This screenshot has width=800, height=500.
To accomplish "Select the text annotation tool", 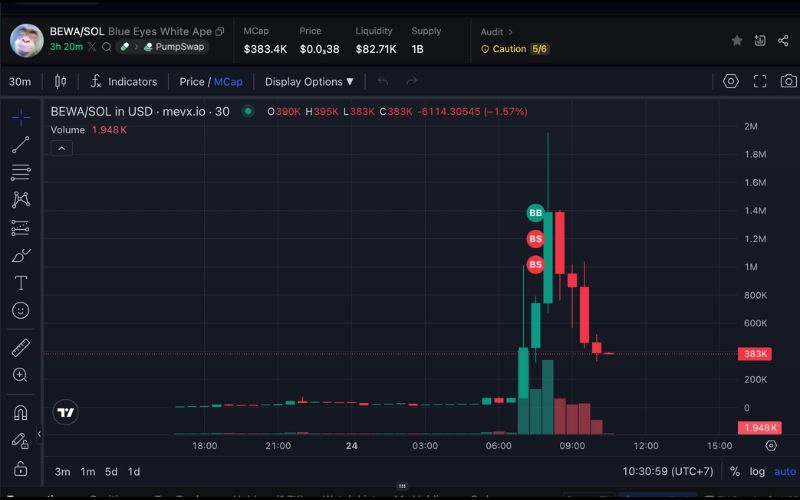I will [x=20, y=283].
